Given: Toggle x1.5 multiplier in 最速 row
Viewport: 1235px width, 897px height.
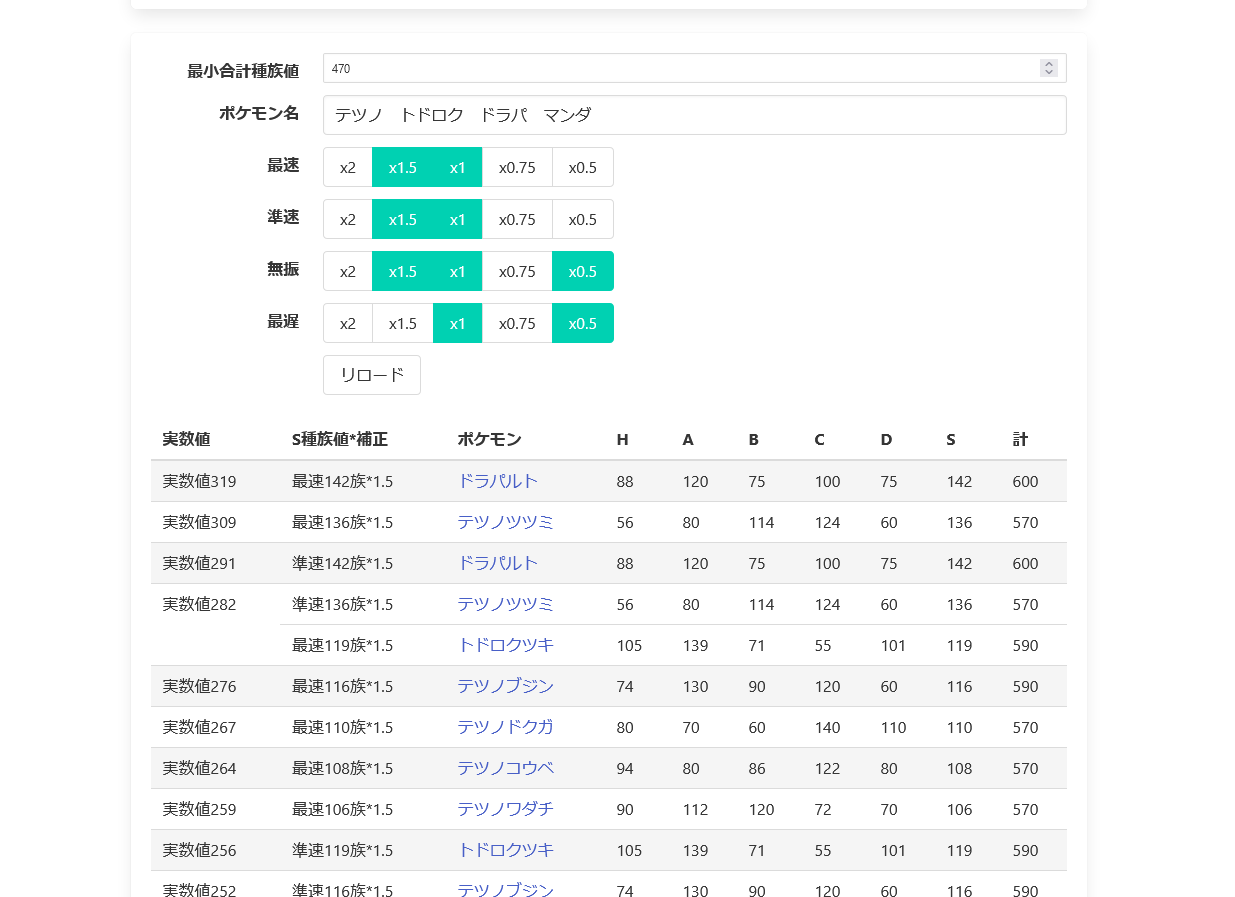Looking at the screenshot, I should (403, 167).
